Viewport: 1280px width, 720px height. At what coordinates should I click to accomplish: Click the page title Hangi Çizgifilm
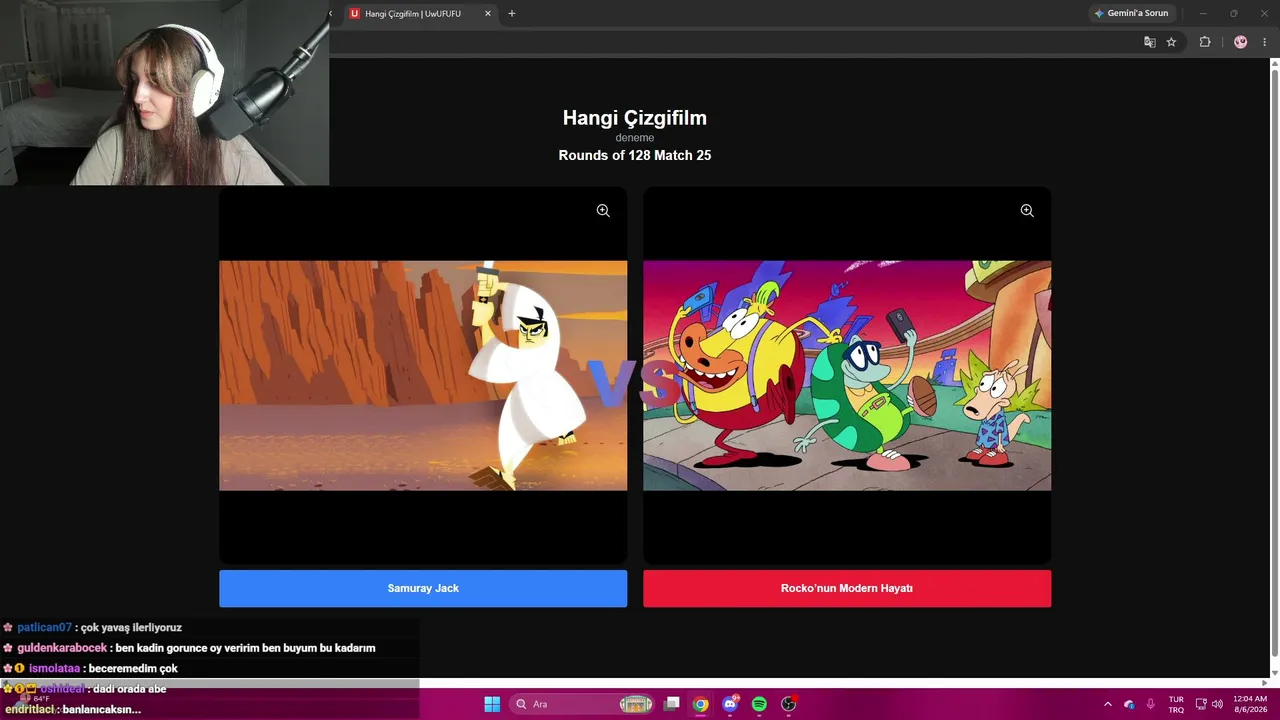click(635, 118)
